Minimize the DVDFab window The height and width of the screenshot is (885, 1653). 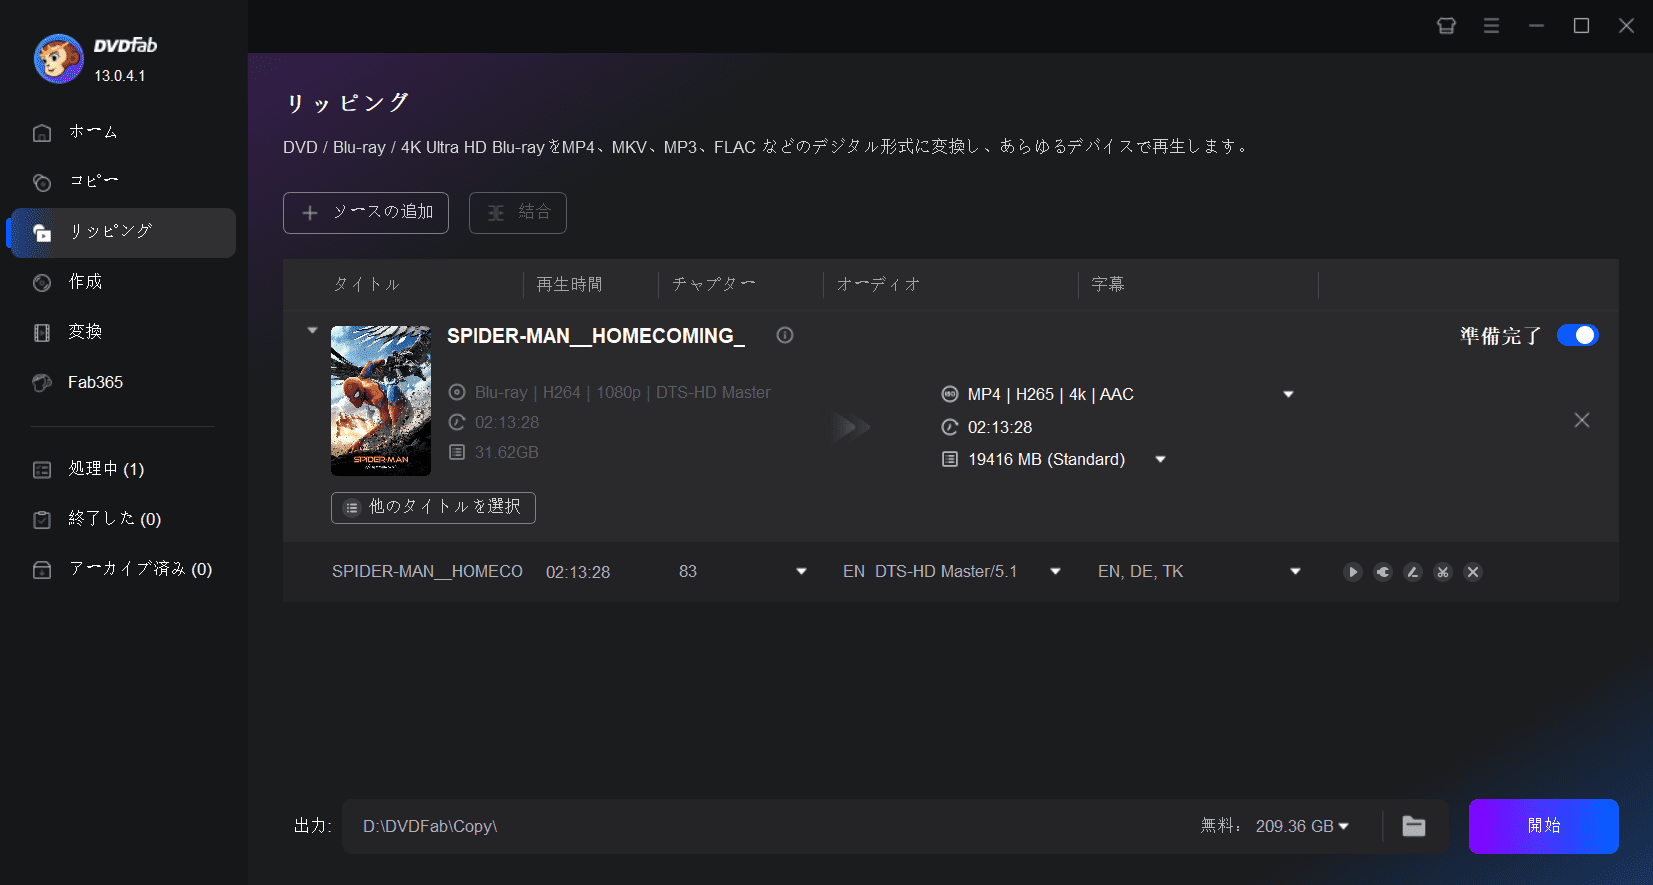(x=1536, y=26)
